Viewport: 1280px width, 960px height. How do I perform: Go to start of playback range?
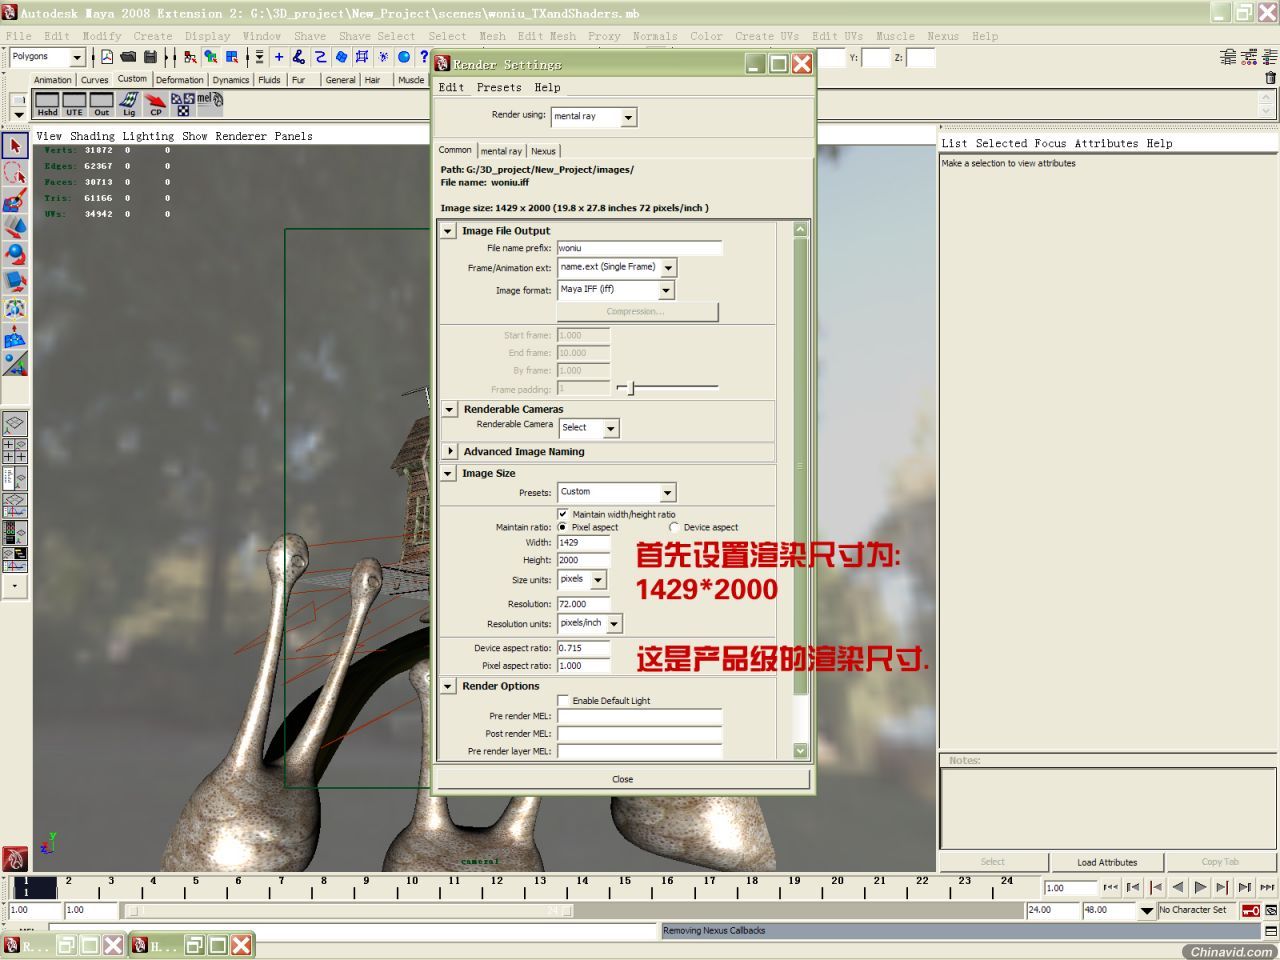click(1110, 887)
